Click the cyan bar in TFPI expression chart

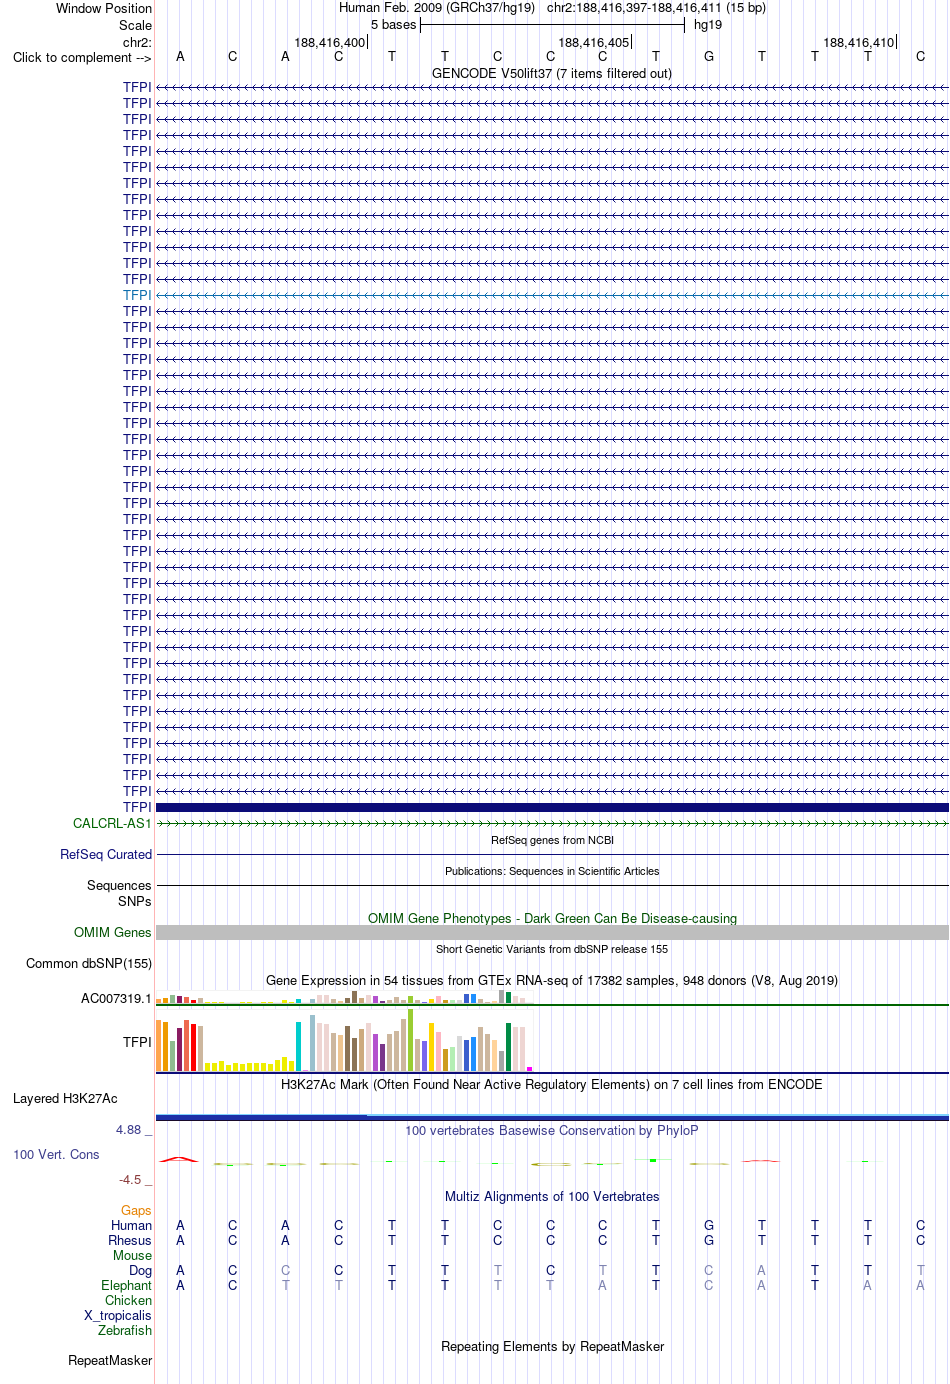coord(298,1046)
